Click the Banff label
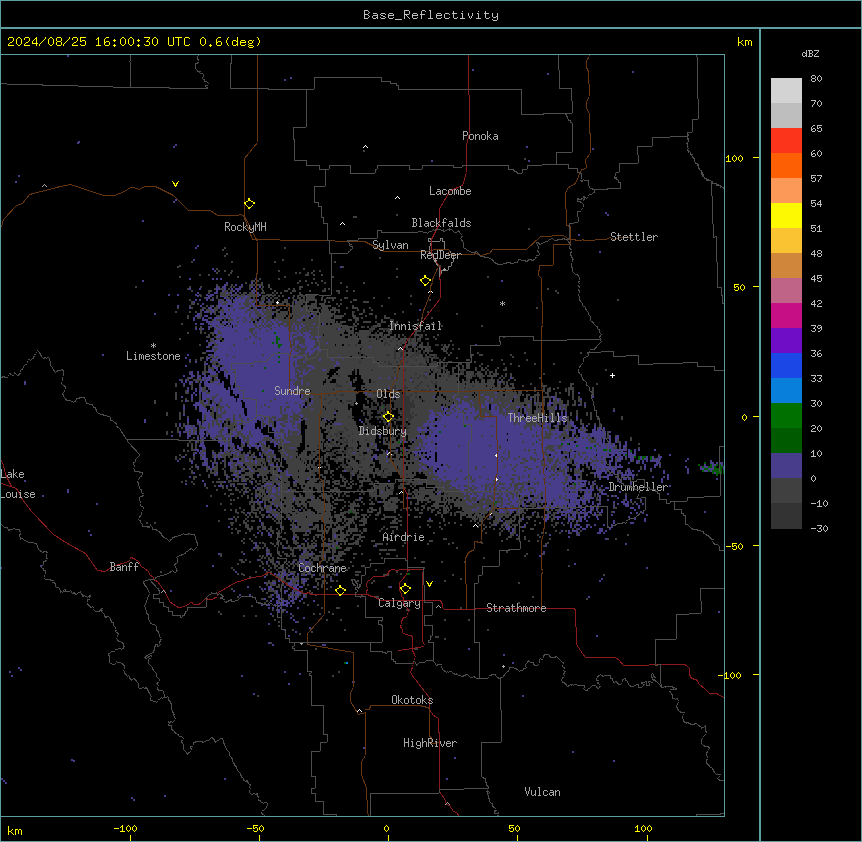The image size is (862, 842). point(124,567)
